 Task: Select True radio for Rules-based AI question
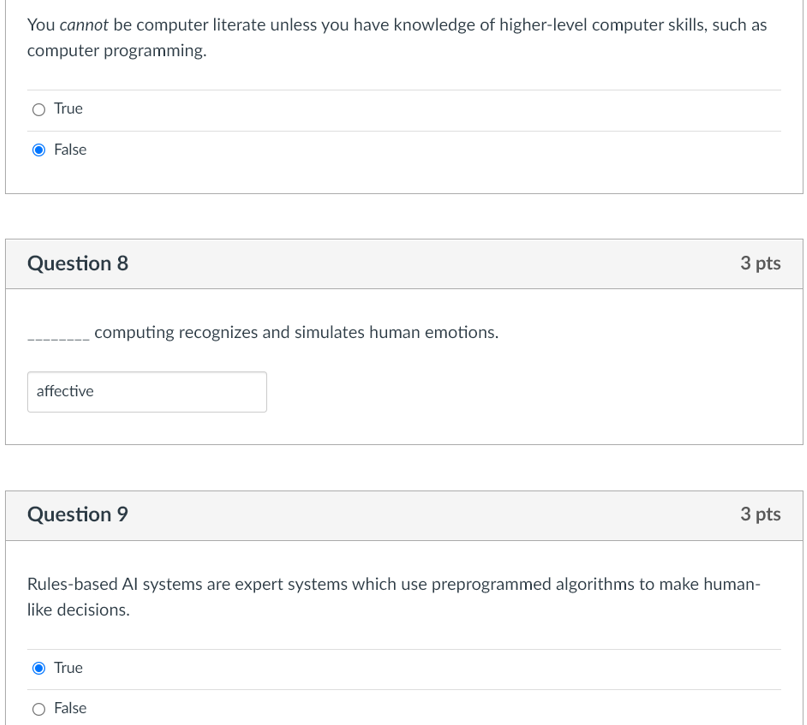pos(39,668)
